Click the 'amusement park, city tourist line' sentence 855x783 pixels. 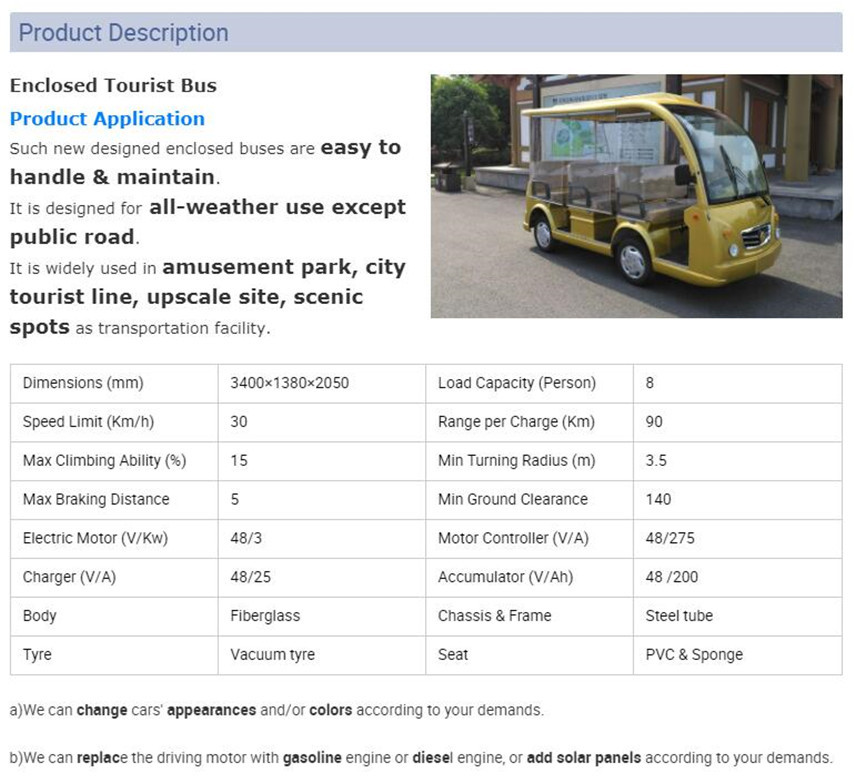(x=208, y=297)
